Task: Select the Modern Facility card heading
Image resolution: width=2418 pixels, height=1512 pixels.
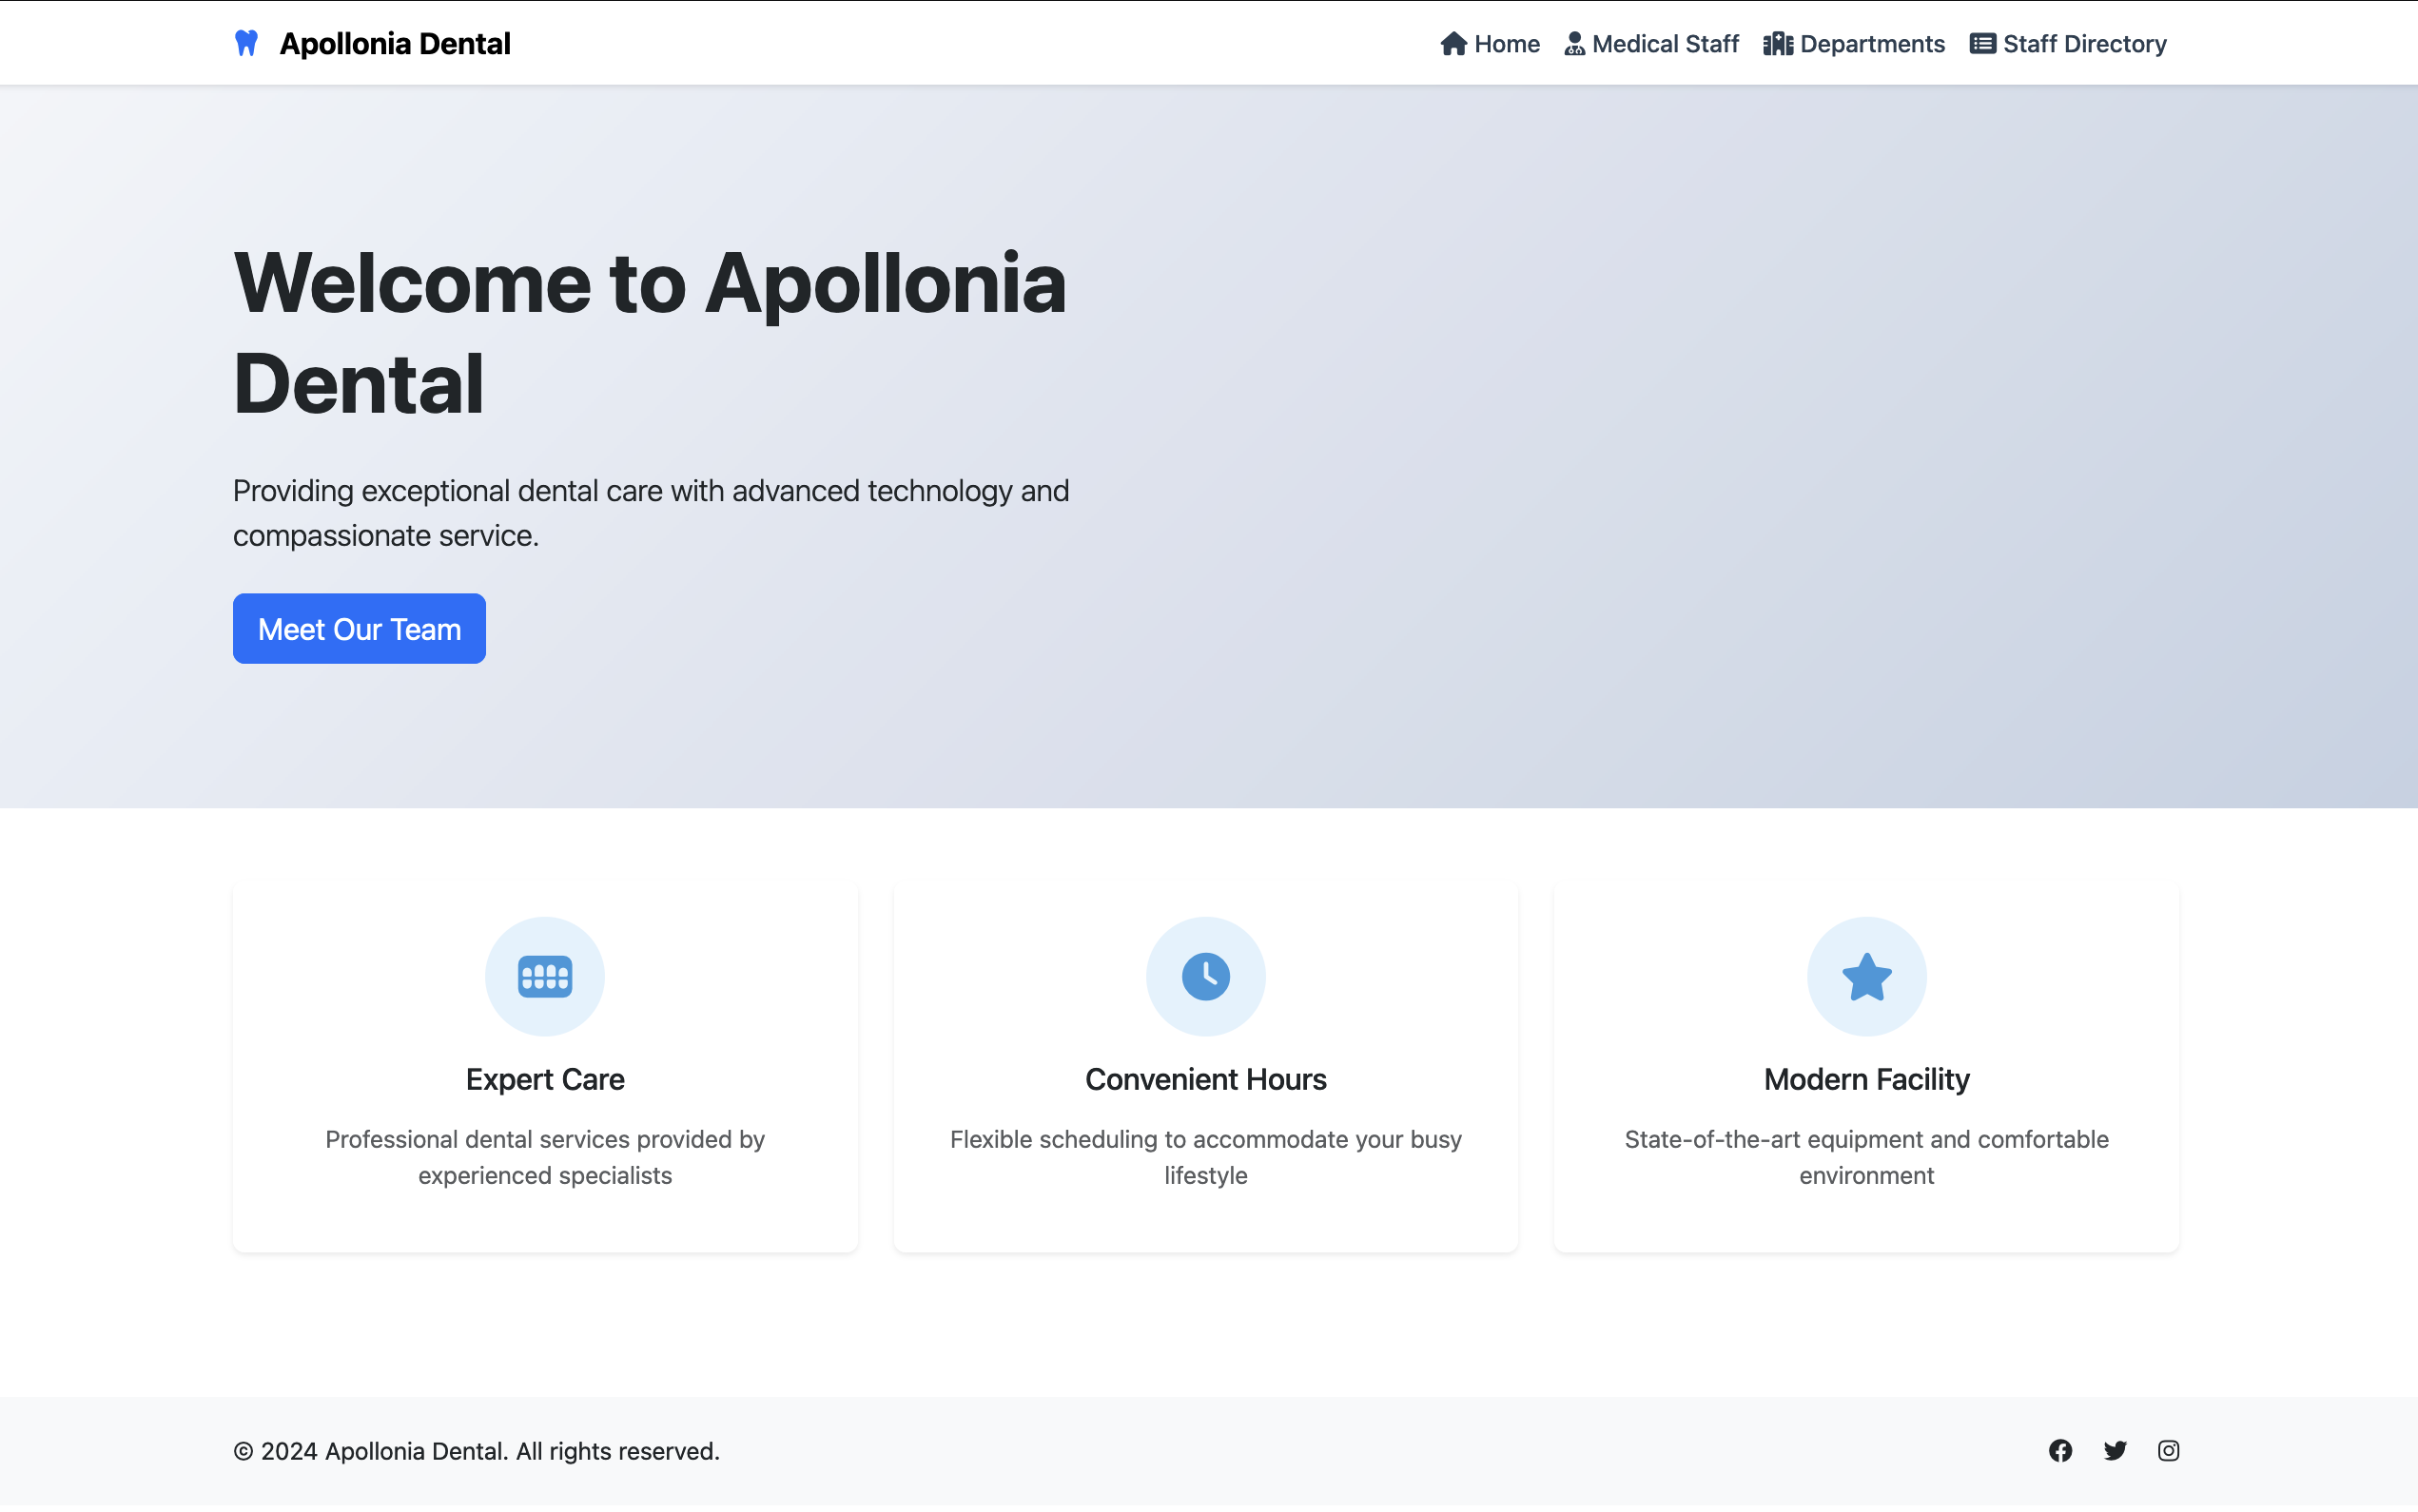Action: pyautogui.click(x=1866, y=1079)
